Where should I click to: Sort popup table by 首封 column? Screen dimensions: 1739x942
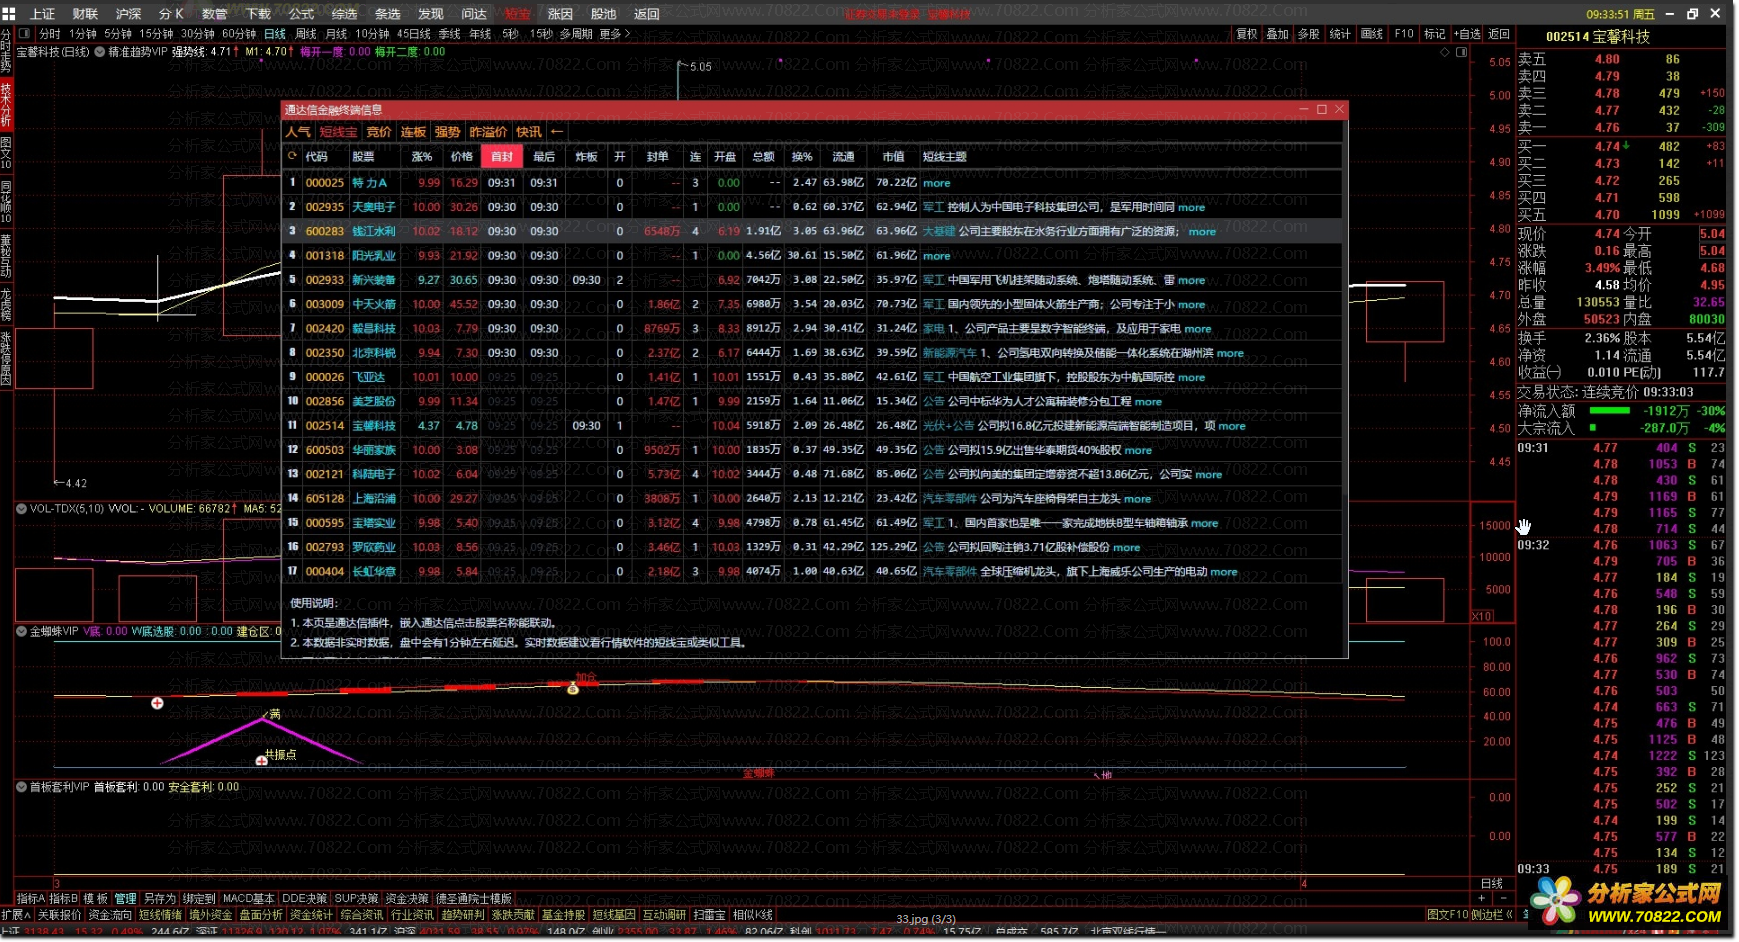coord(502,156)
